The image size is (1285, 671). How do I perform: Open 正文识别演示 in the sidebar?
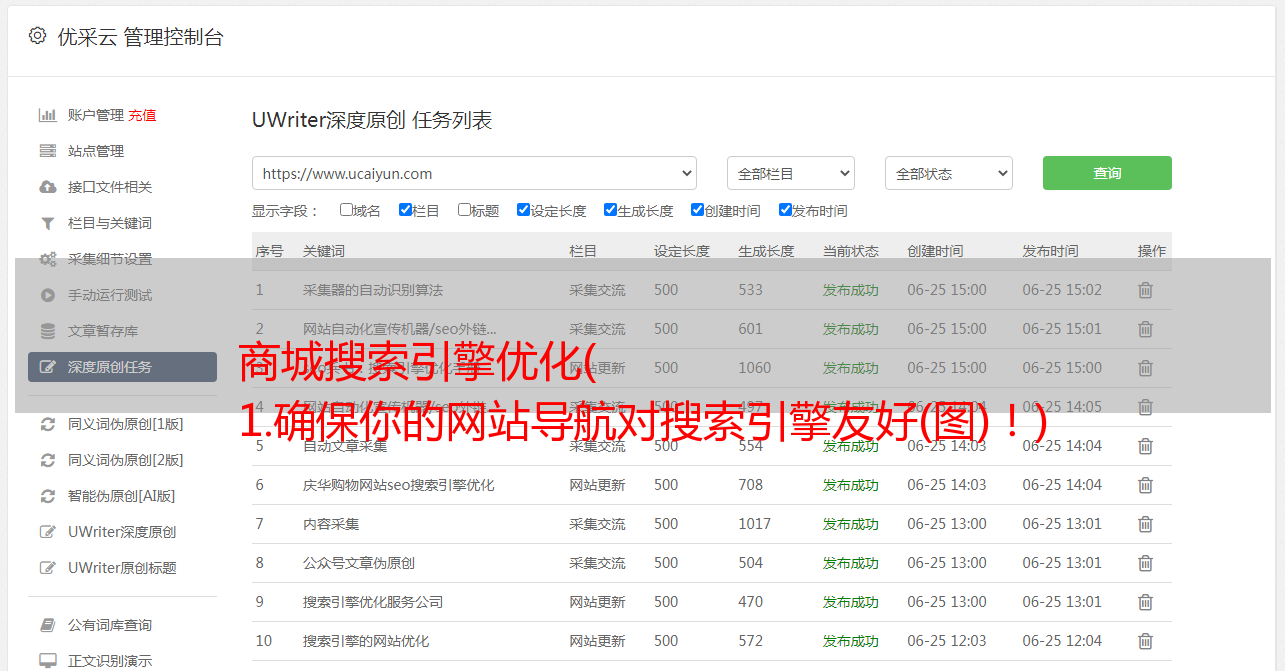coord(110,661)
